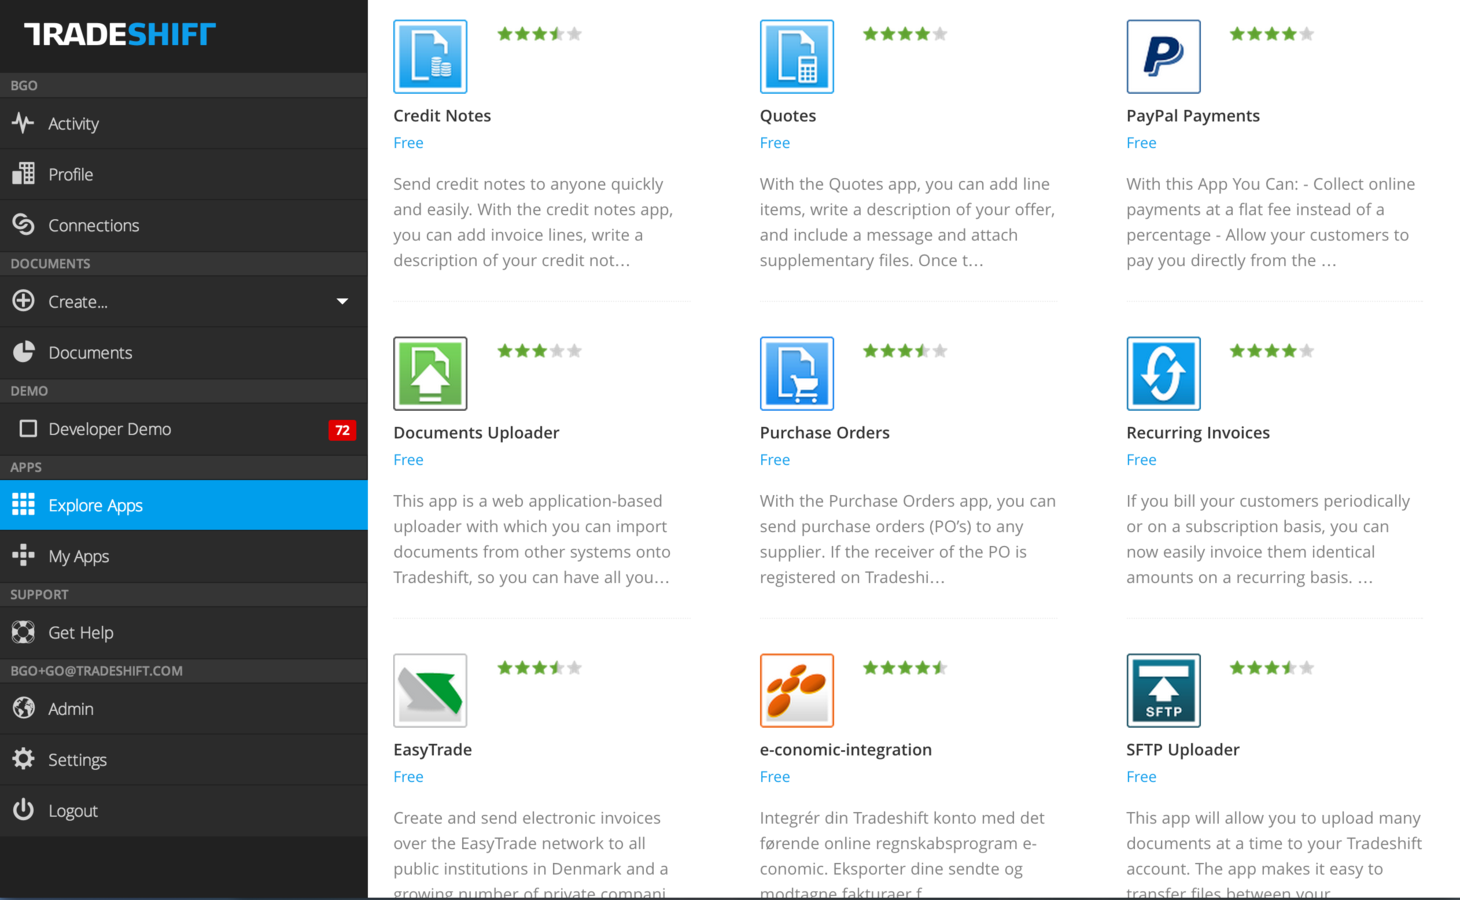The width and height of the screenshot is (1460, 900).
Task: Open Settings menu item
Action: pos(184,759)
